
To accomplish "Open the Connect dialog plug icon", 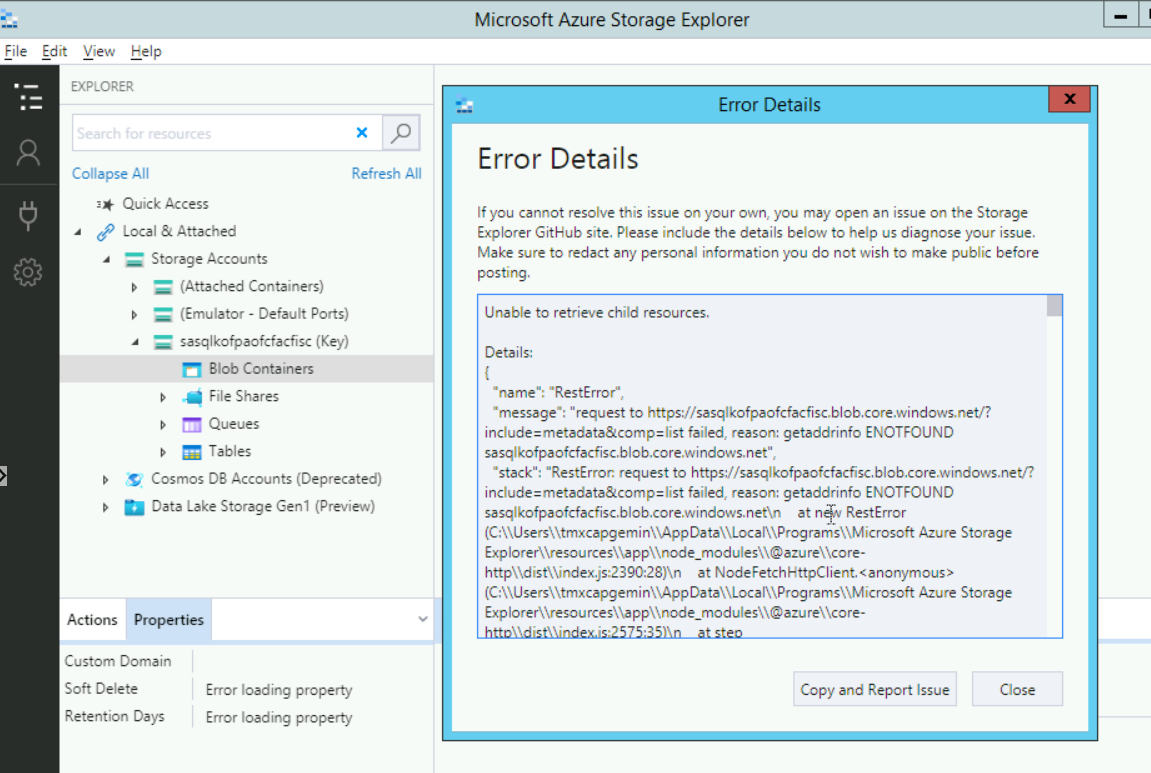I will (x=29, y=215).
